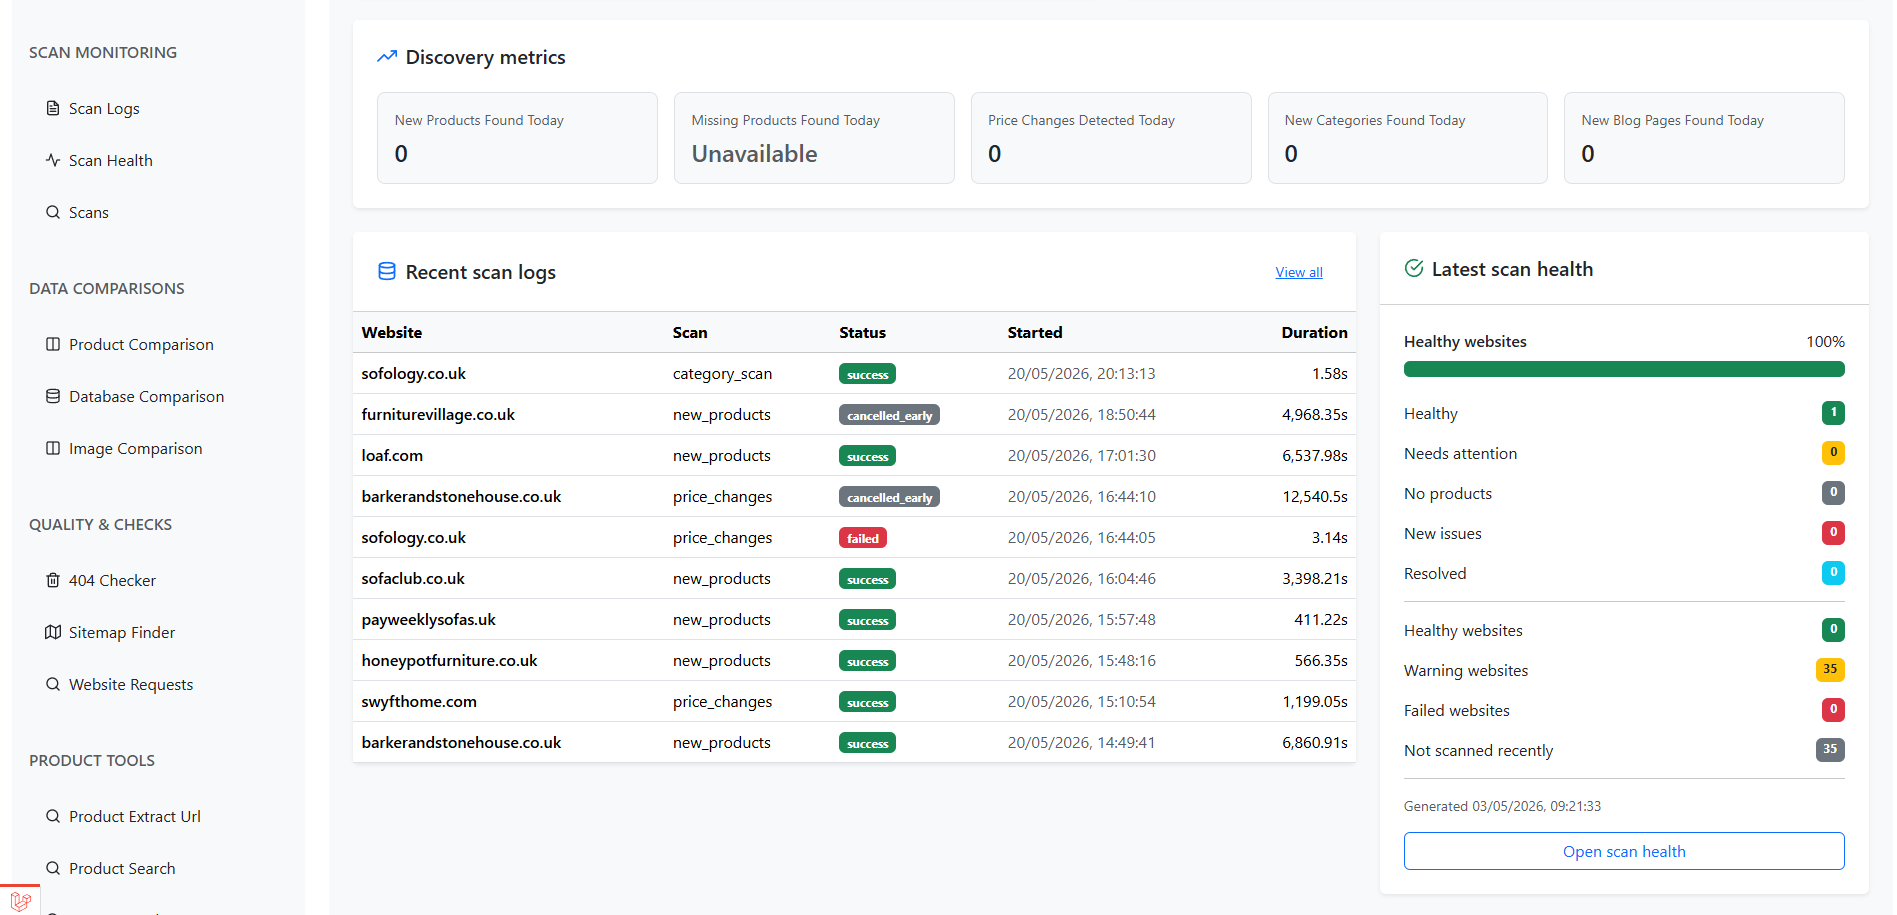Click the Duration column header
This screenshot has height=915, width=1897.
pyautogui.click(x=1314, y=332)
